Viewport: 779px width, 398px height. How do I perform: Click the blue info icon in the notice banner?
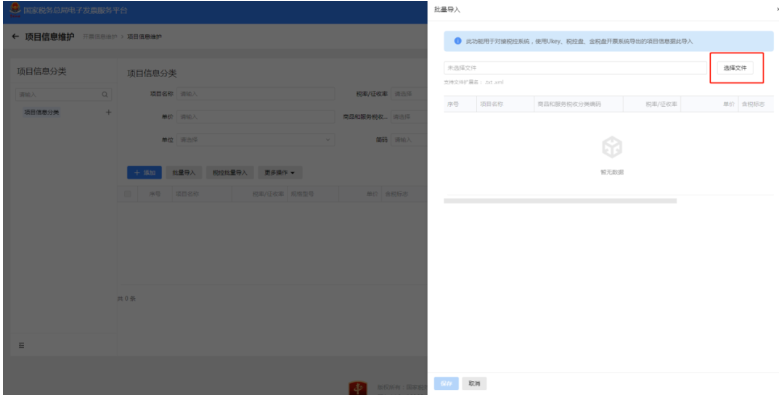pyautogui.click(x=458, y=41)
